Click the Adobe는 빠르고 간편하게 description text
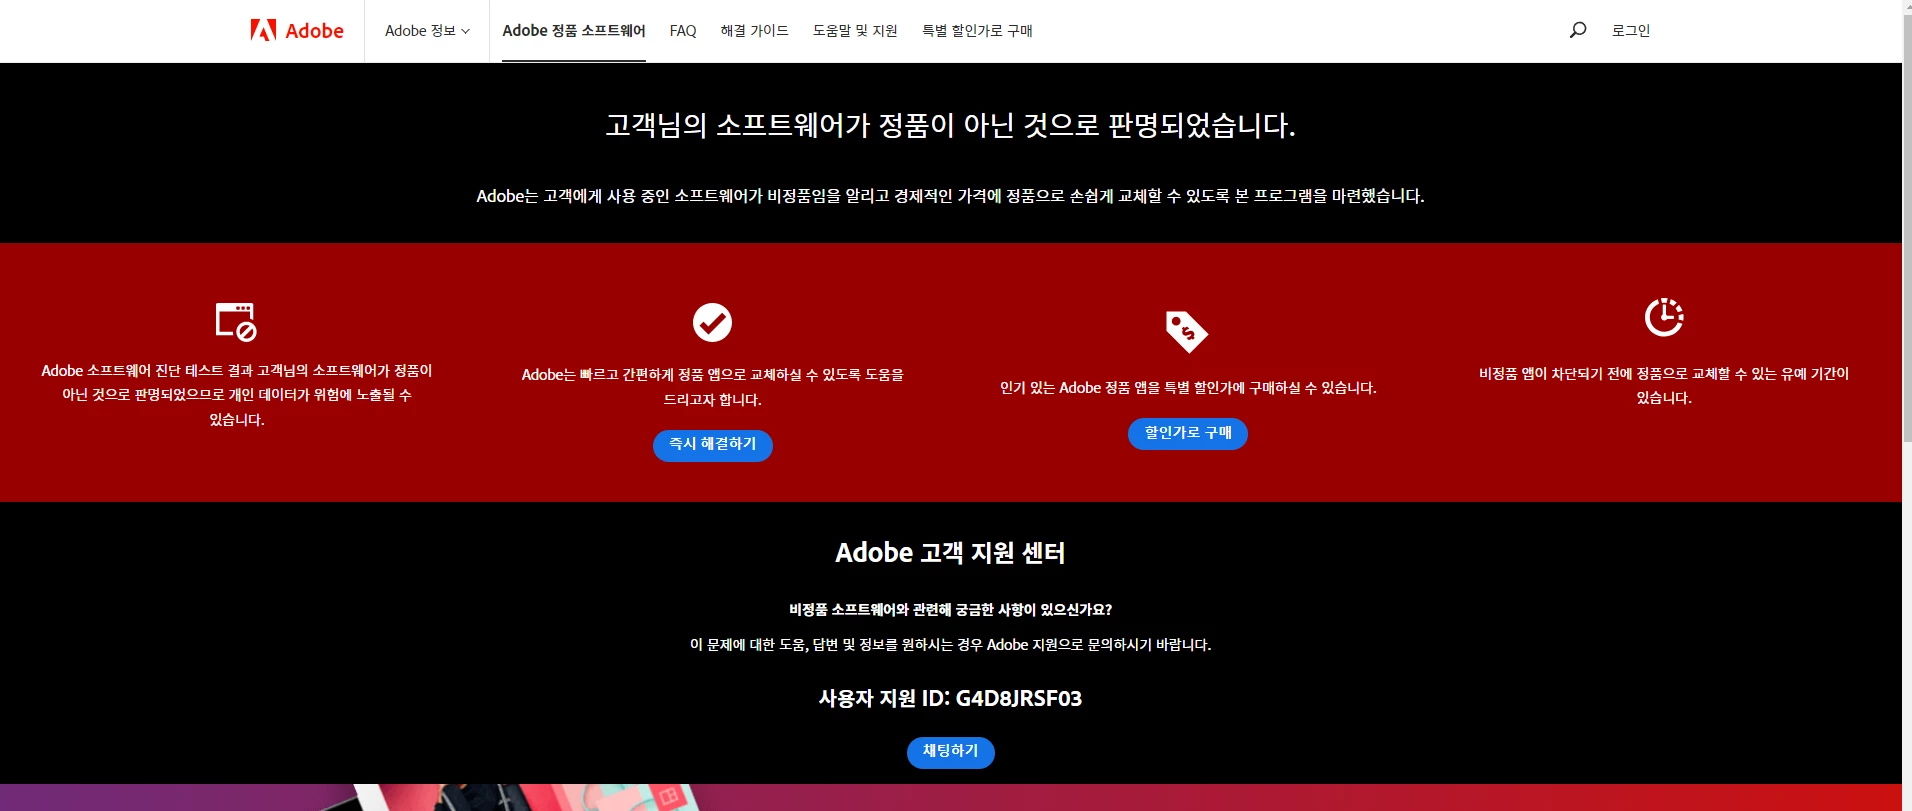This screenshot has width=1912, height=811. 713,387
